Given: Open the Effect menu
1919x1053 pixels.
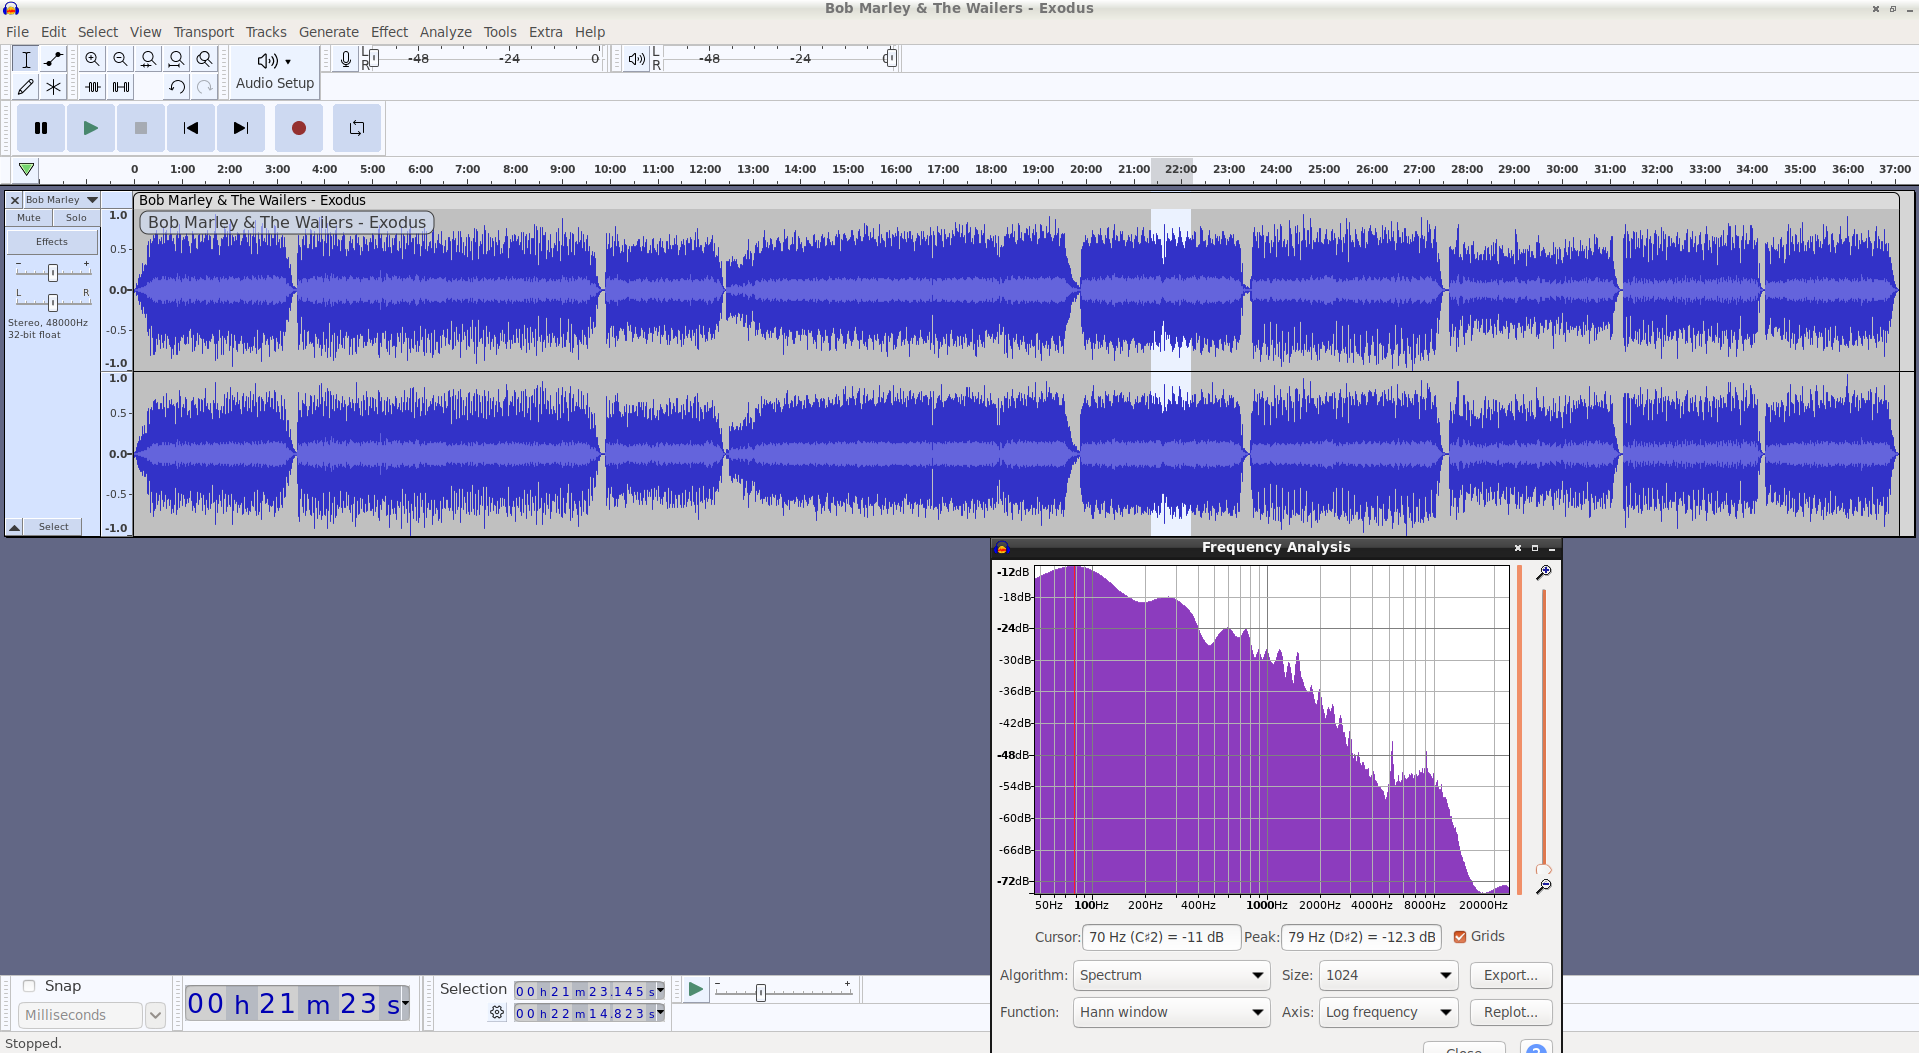Looking at the screenshot, I should coord(389,32).
